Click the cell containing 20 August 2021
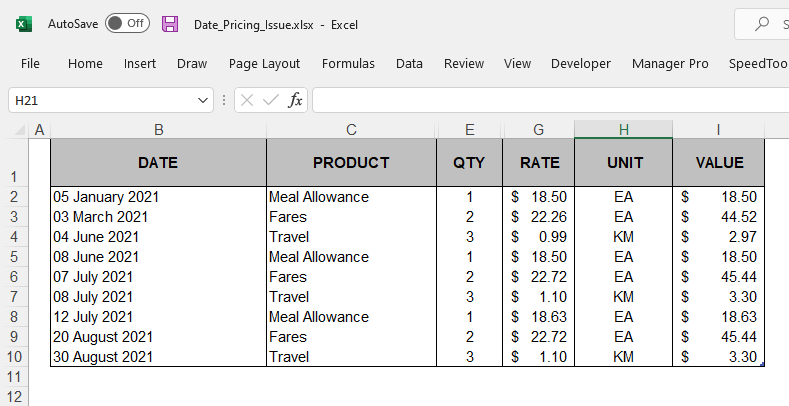 pyautogui.click(x=158, y=337)
